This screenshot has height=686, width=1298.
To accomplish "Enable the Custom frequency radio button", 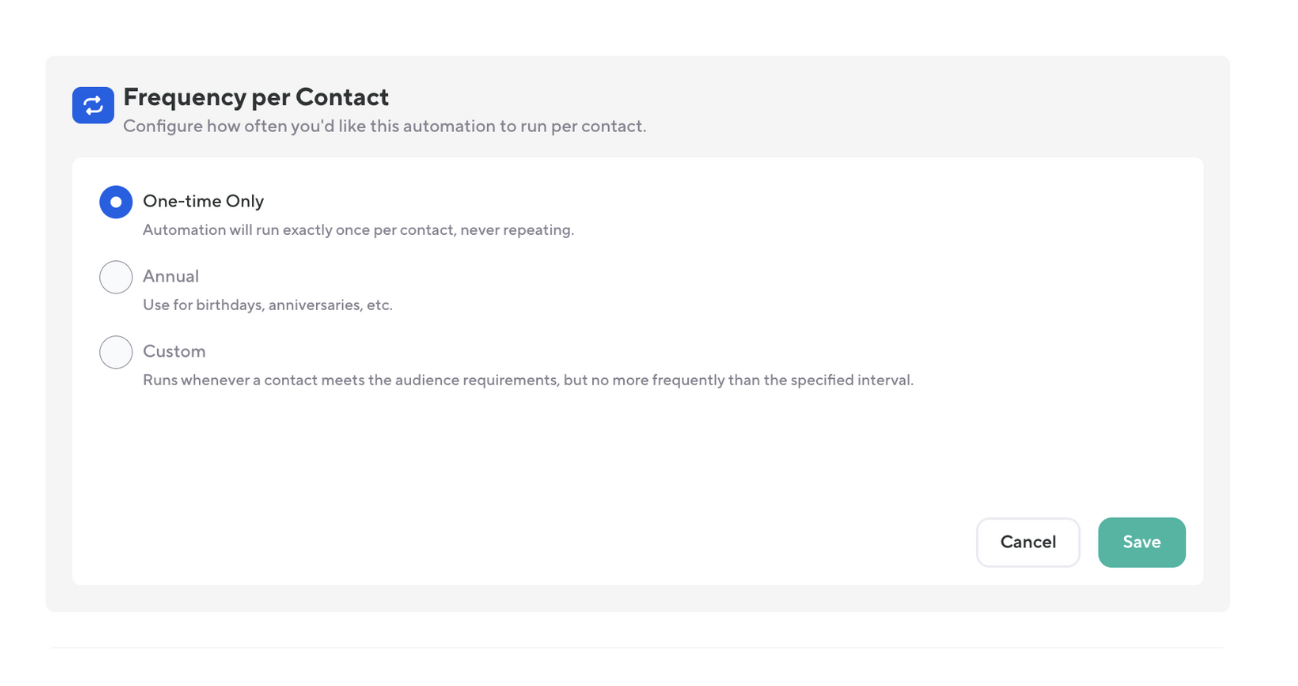I will (x=116, y=352).
